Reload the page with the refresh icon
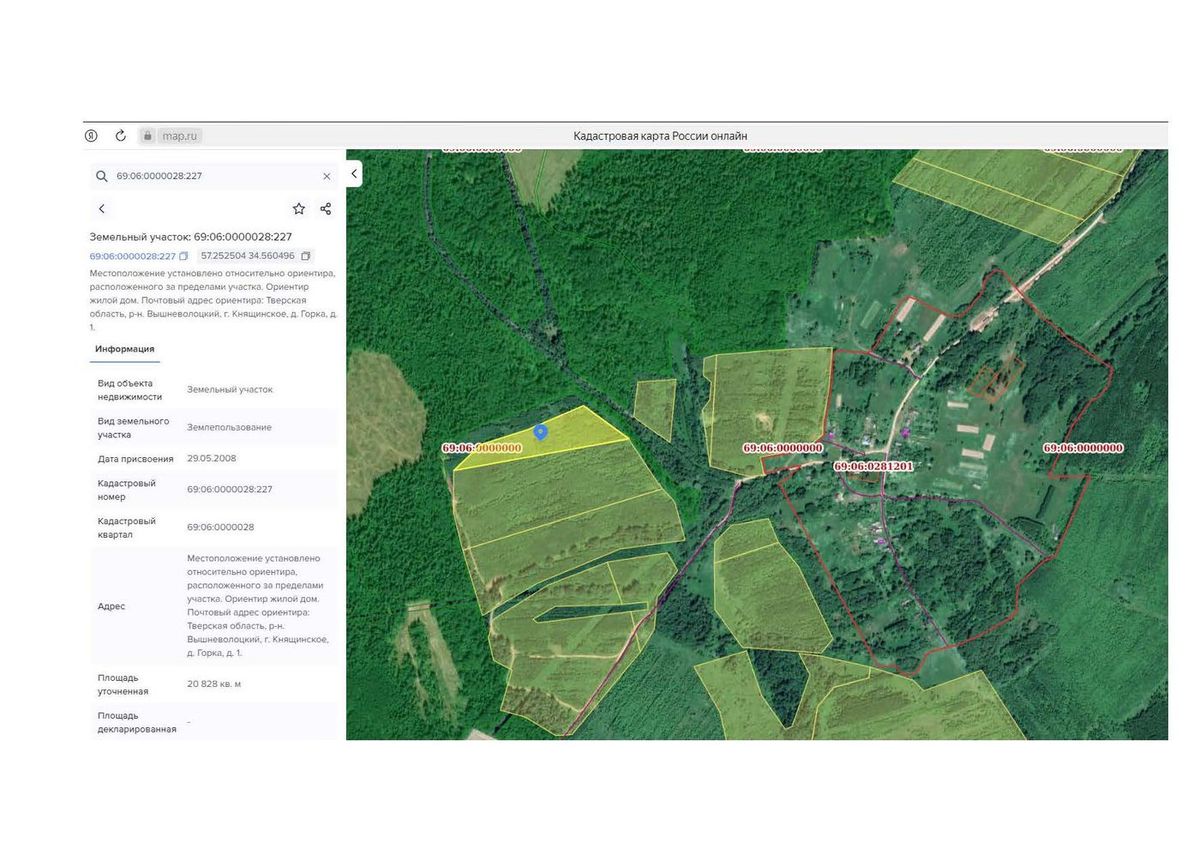1200x849 pixels. point(121,136)
